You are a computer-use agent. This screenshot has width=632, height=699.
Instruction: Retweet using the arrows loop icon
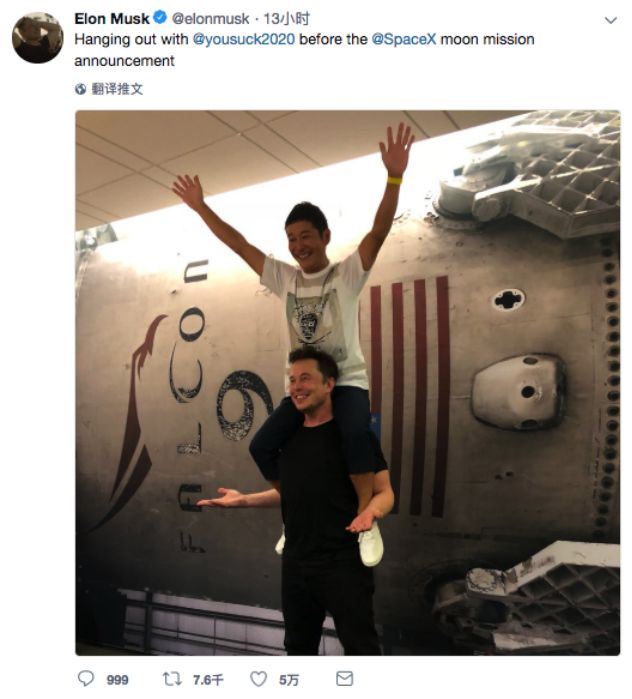(172, 679)
